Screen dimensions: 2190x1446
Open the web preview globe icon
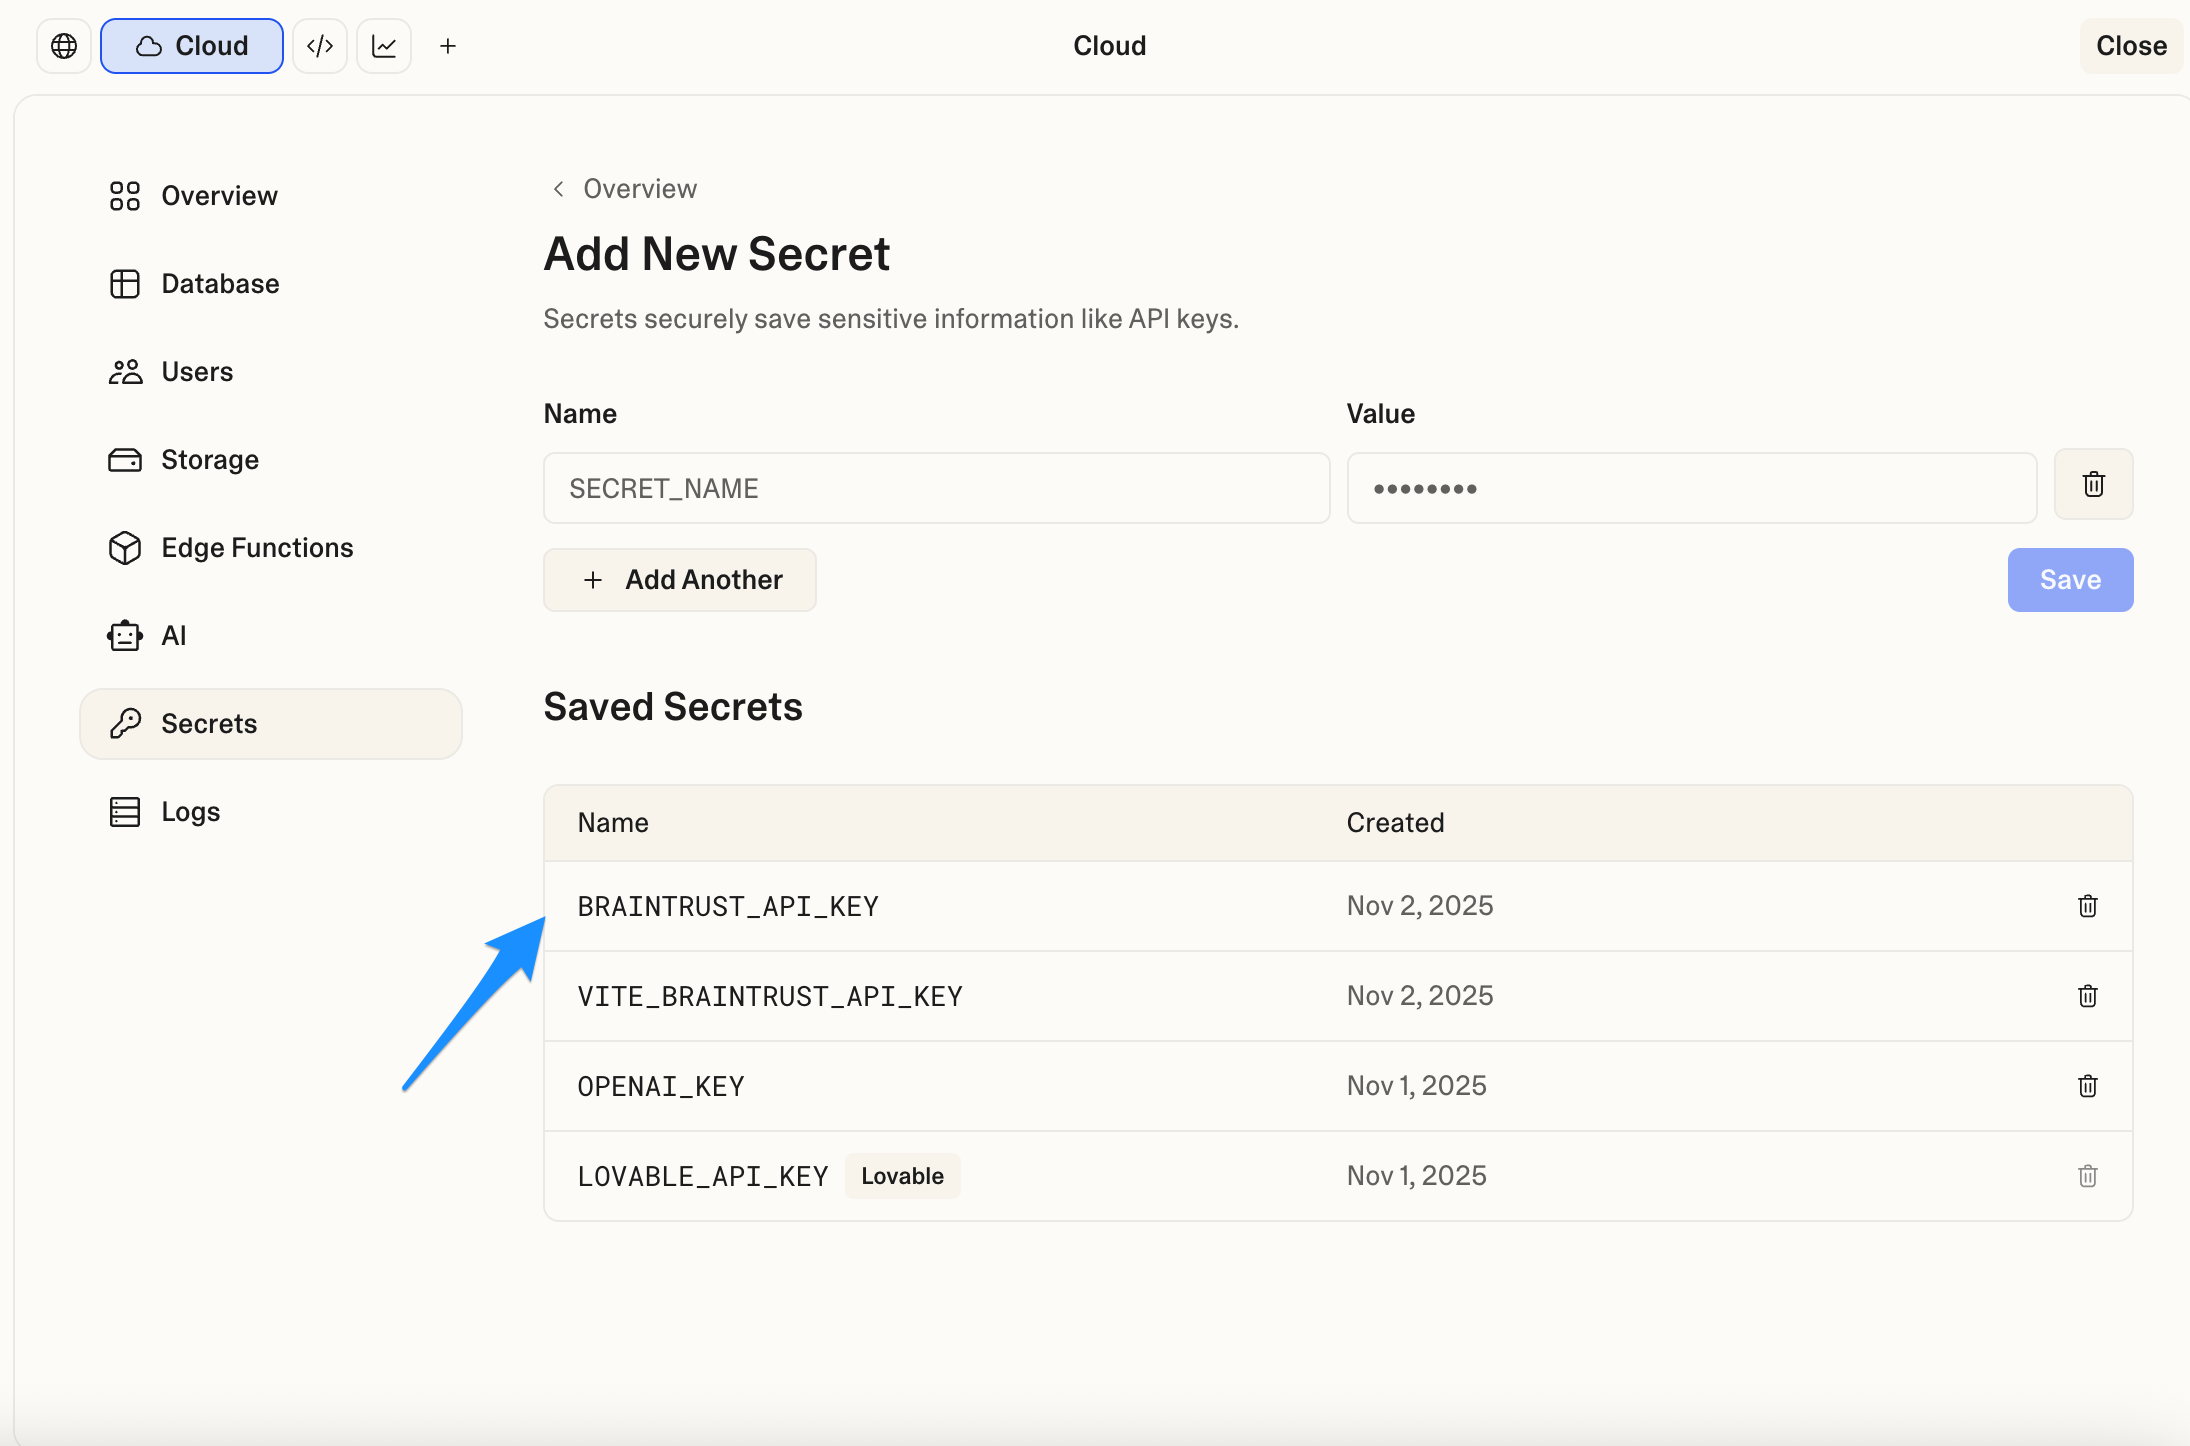tap(63, 45)
